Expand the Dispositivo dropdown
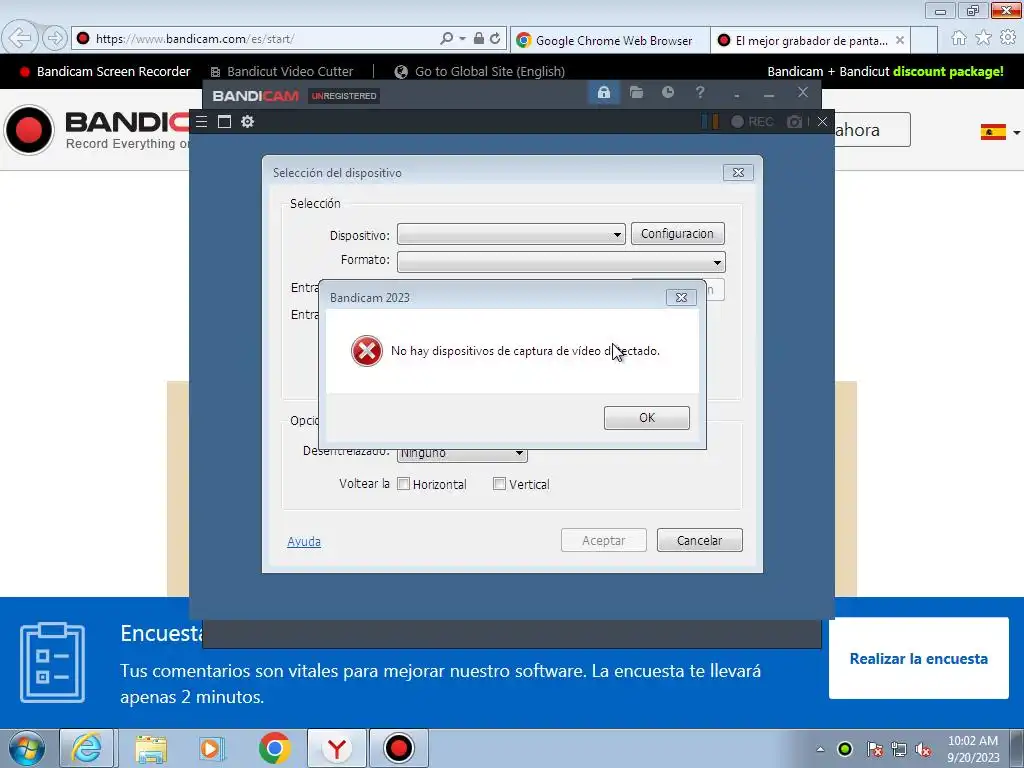 pos(511,234)
